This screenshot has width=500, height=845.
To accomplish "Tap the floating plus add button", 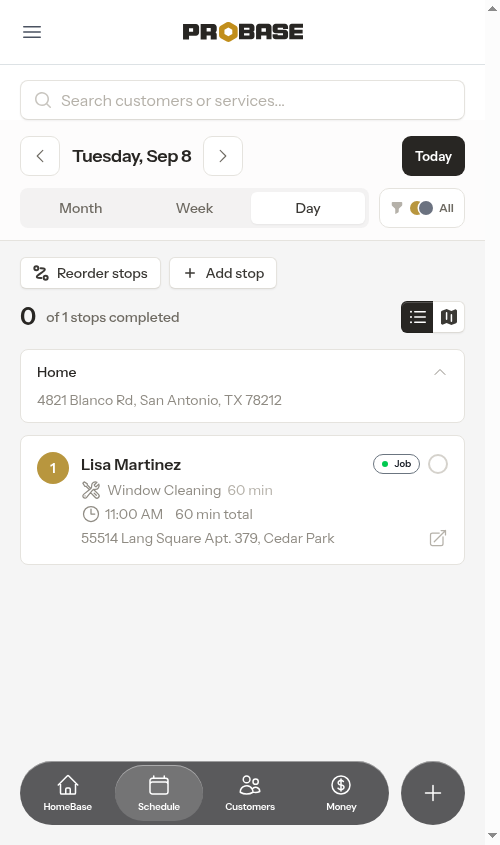I will click(433, 793).
